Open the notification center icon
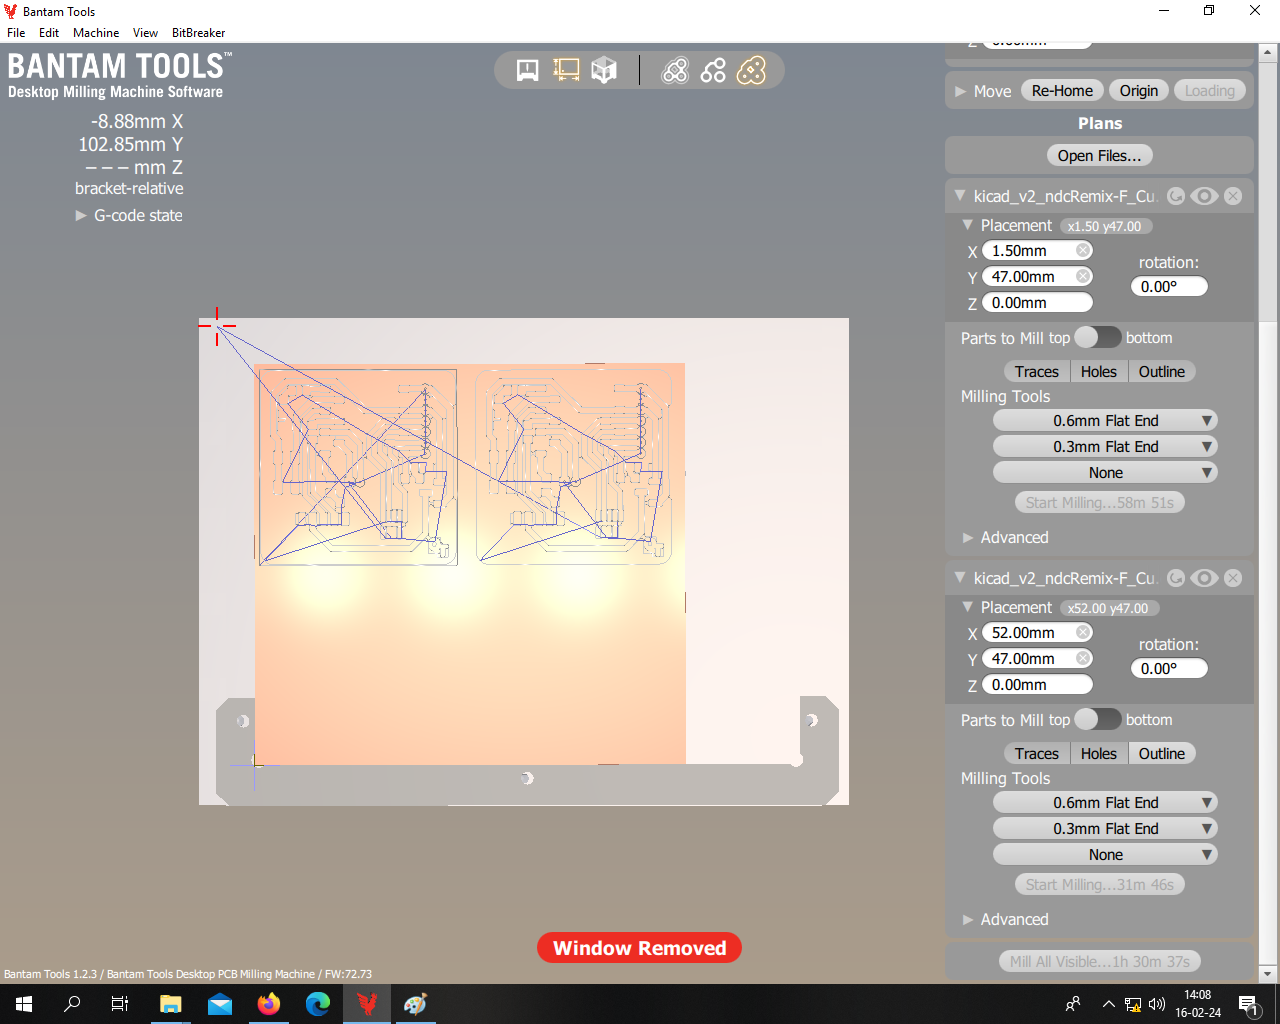 click(1249, 1004)
